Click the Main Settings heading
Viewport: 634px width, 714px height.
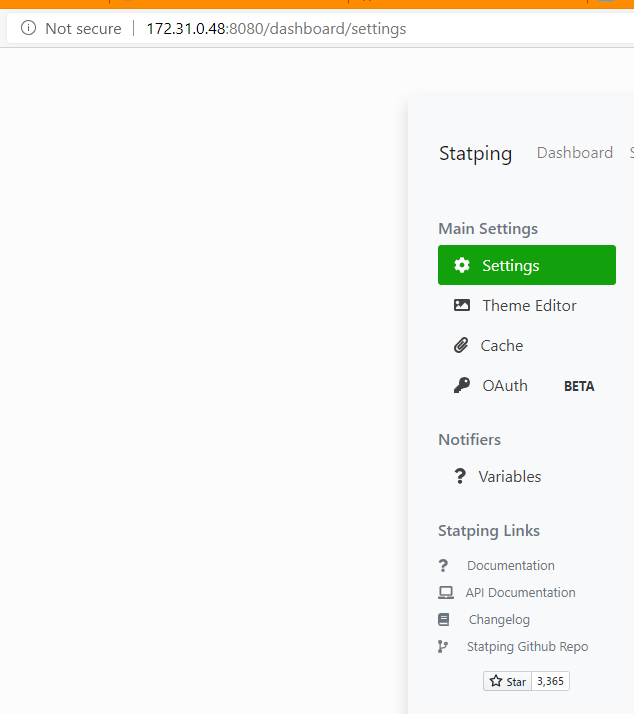point(488,229)
